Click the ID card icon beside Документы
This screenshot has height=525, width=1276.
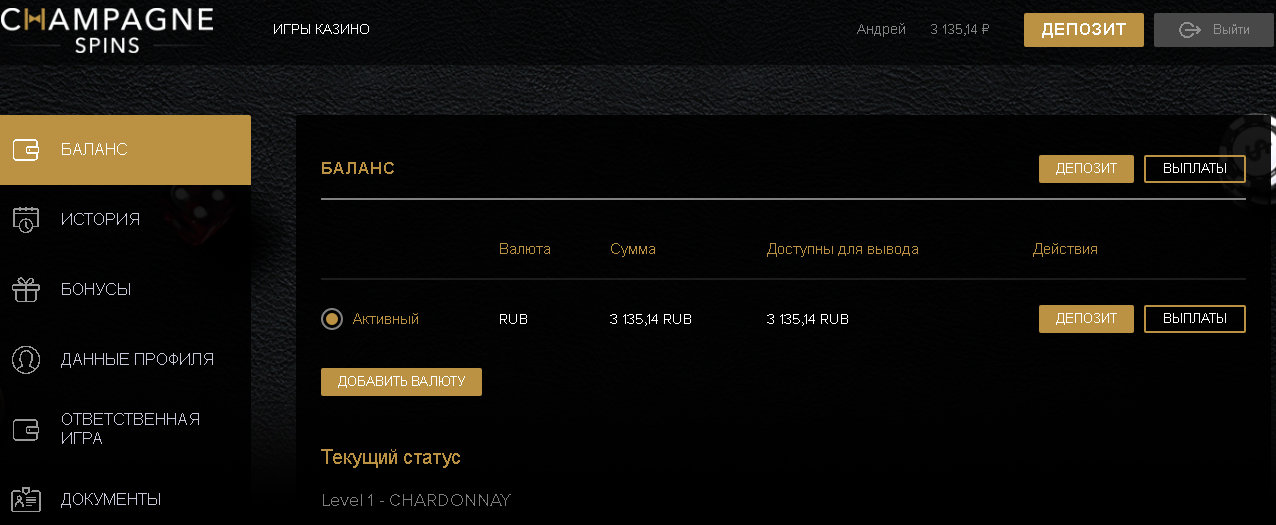pyautogui.click(x=26, y=499)
